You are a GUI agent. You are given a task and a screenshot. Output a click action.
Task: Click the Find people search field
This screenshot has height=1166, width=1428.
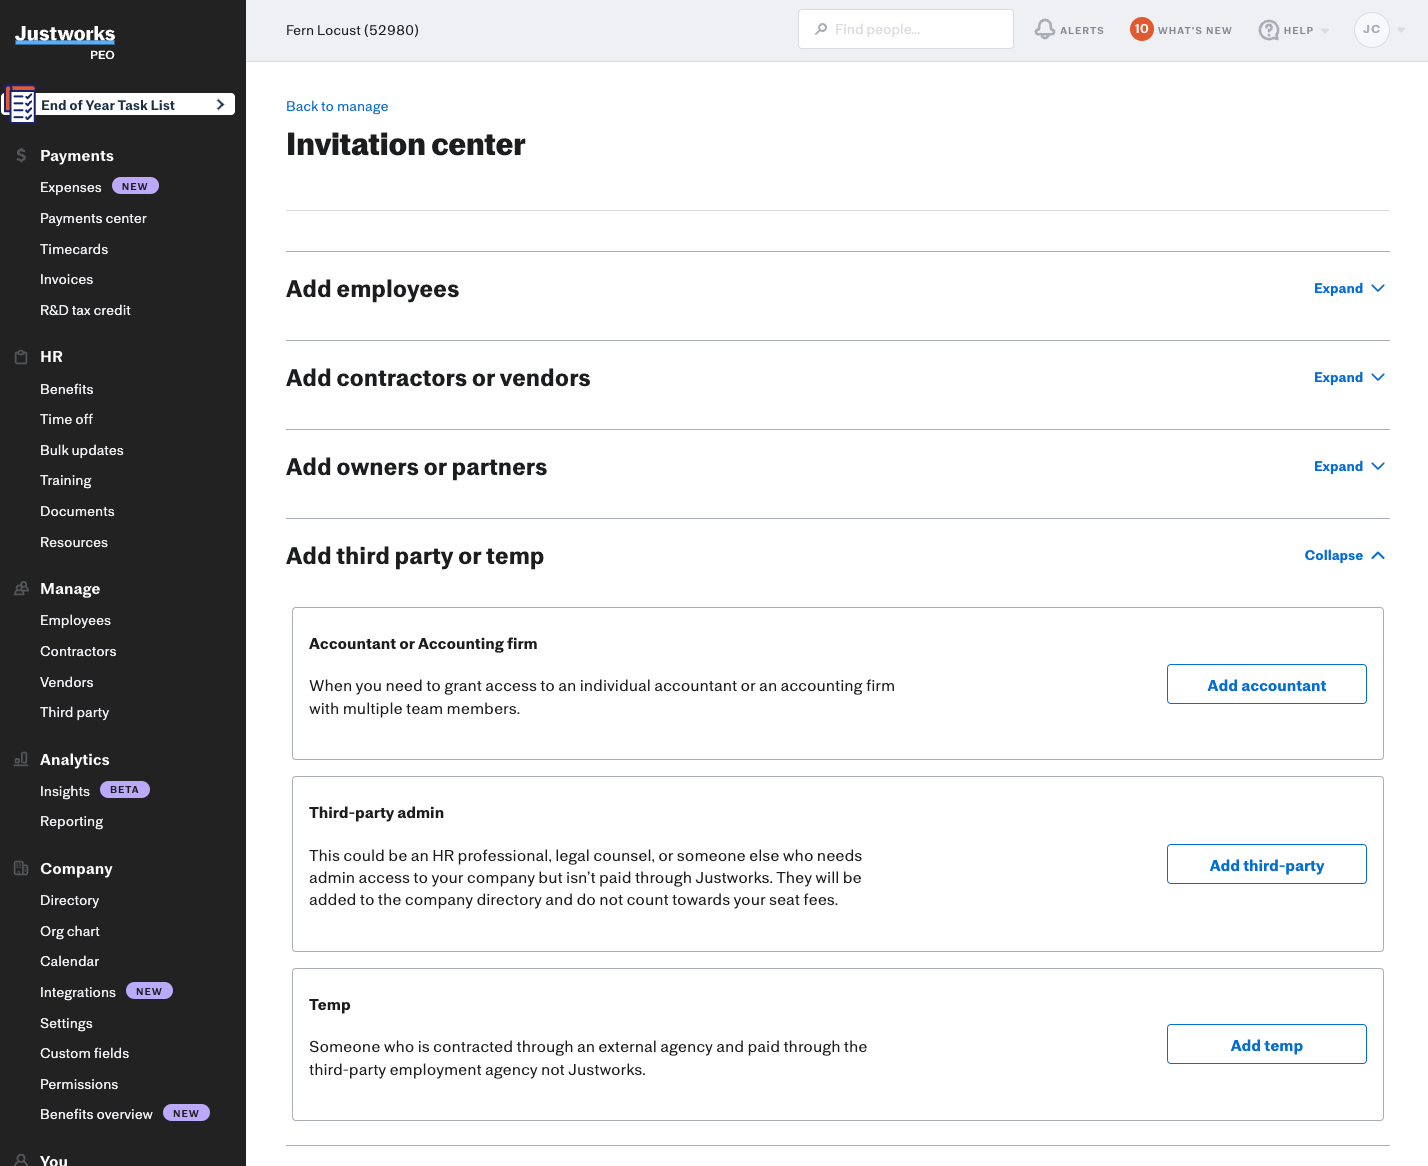[906, 30]
